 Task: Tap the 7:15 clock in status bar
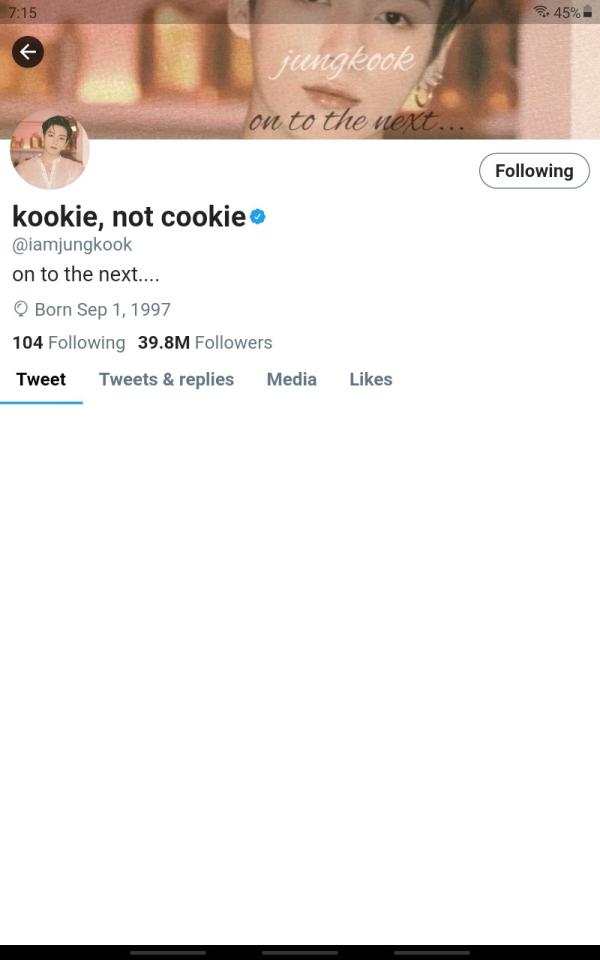point(22,12)
